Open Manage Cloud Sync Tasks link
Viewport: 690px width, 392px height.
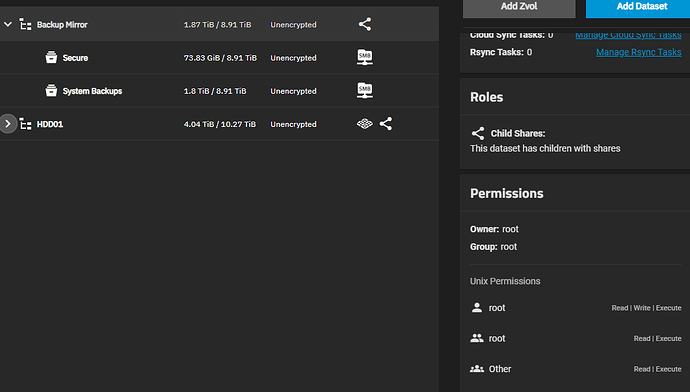[628, 35]
